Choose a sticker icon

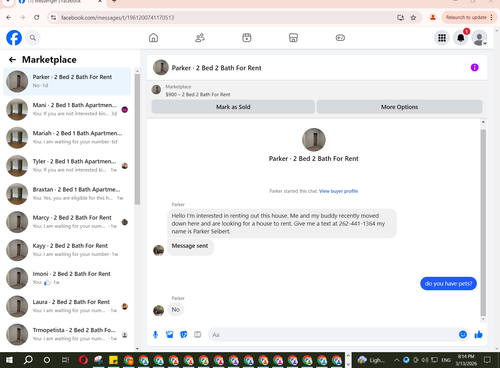184,334
